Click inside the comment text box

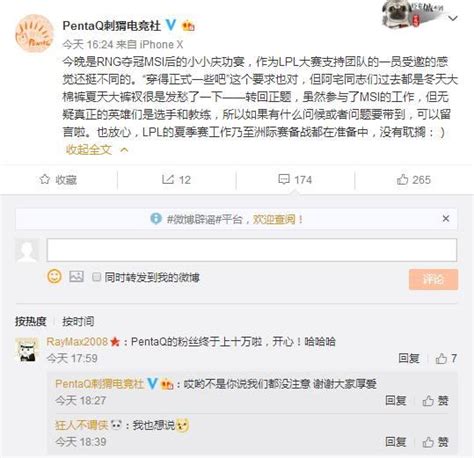[252, 250]
